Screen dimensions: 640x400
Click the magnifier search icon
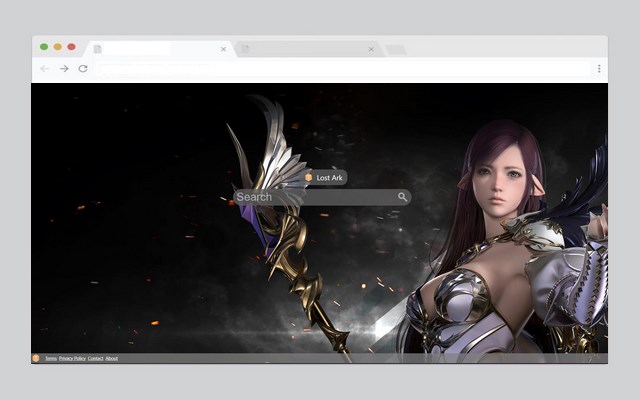point(402,197)
